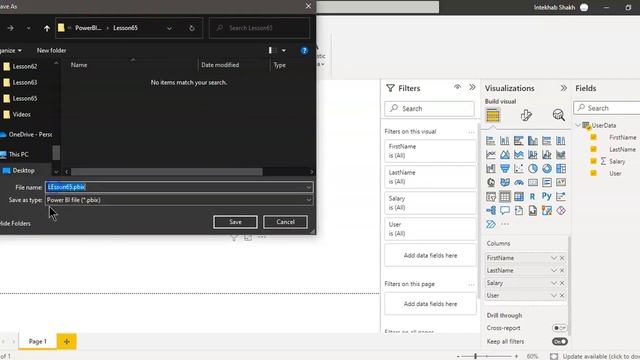
Task: Refresh the Lesson65 folder view
Action: tap(192, 28)
